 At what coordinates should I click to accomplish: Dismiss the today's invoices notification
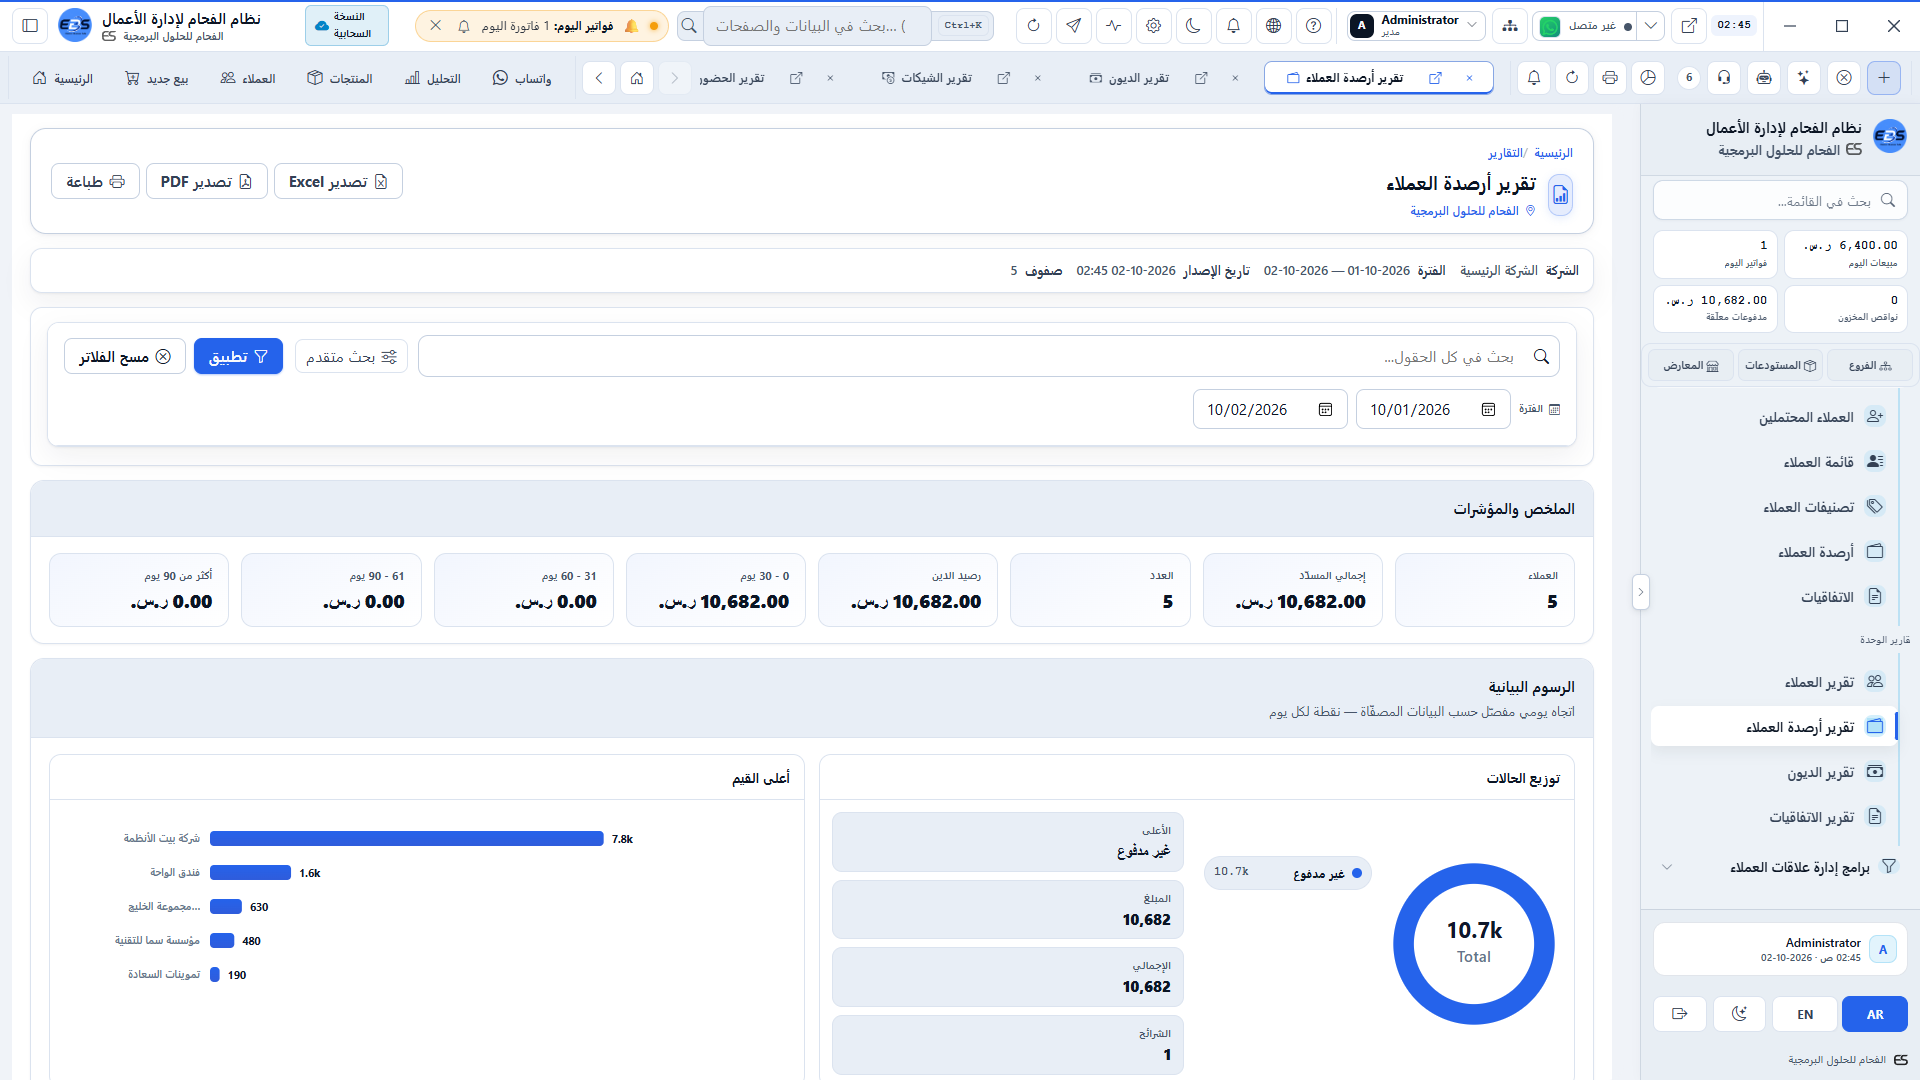coord(436,26)
